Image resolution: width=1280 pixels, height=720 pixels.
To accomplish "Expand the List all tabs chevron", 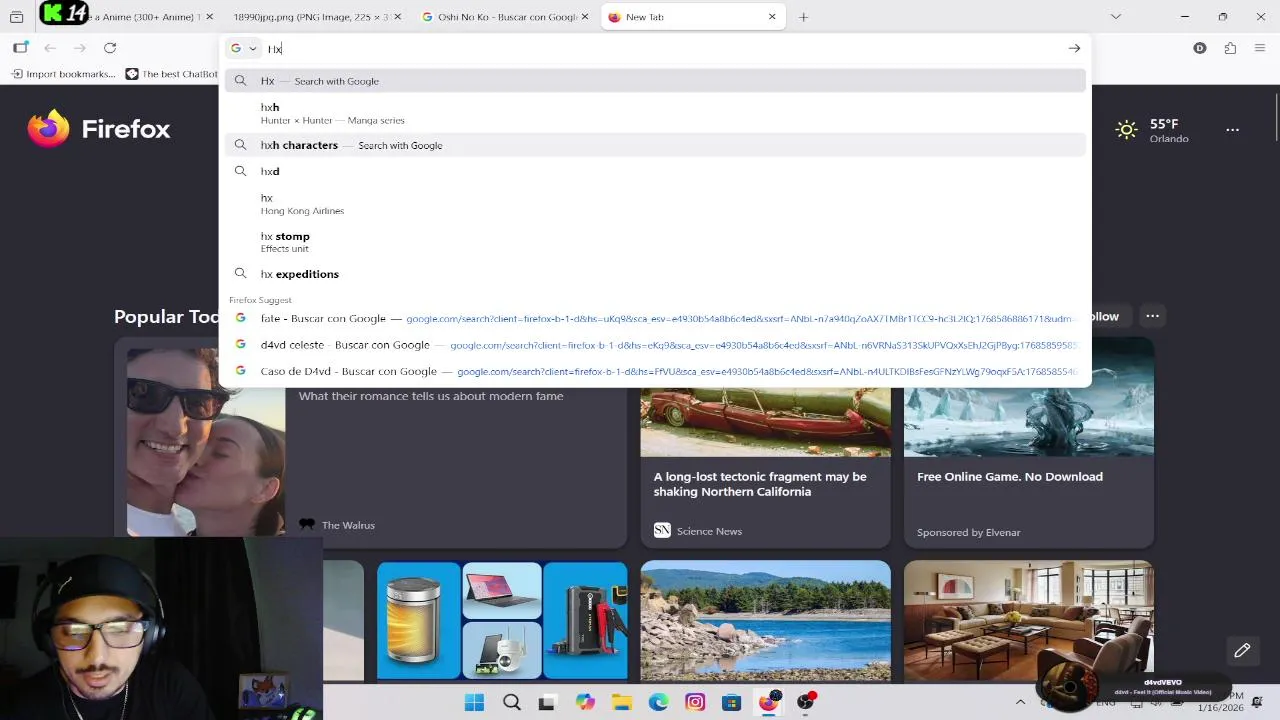I will [x=1116, y=17].
